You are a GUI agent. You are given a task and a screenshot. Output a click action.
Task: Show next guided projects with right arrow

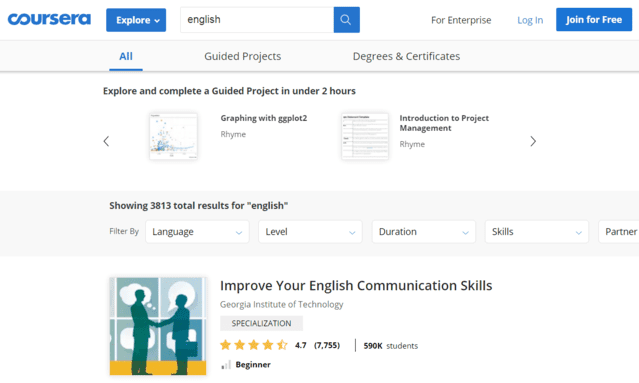click(533, 141)
